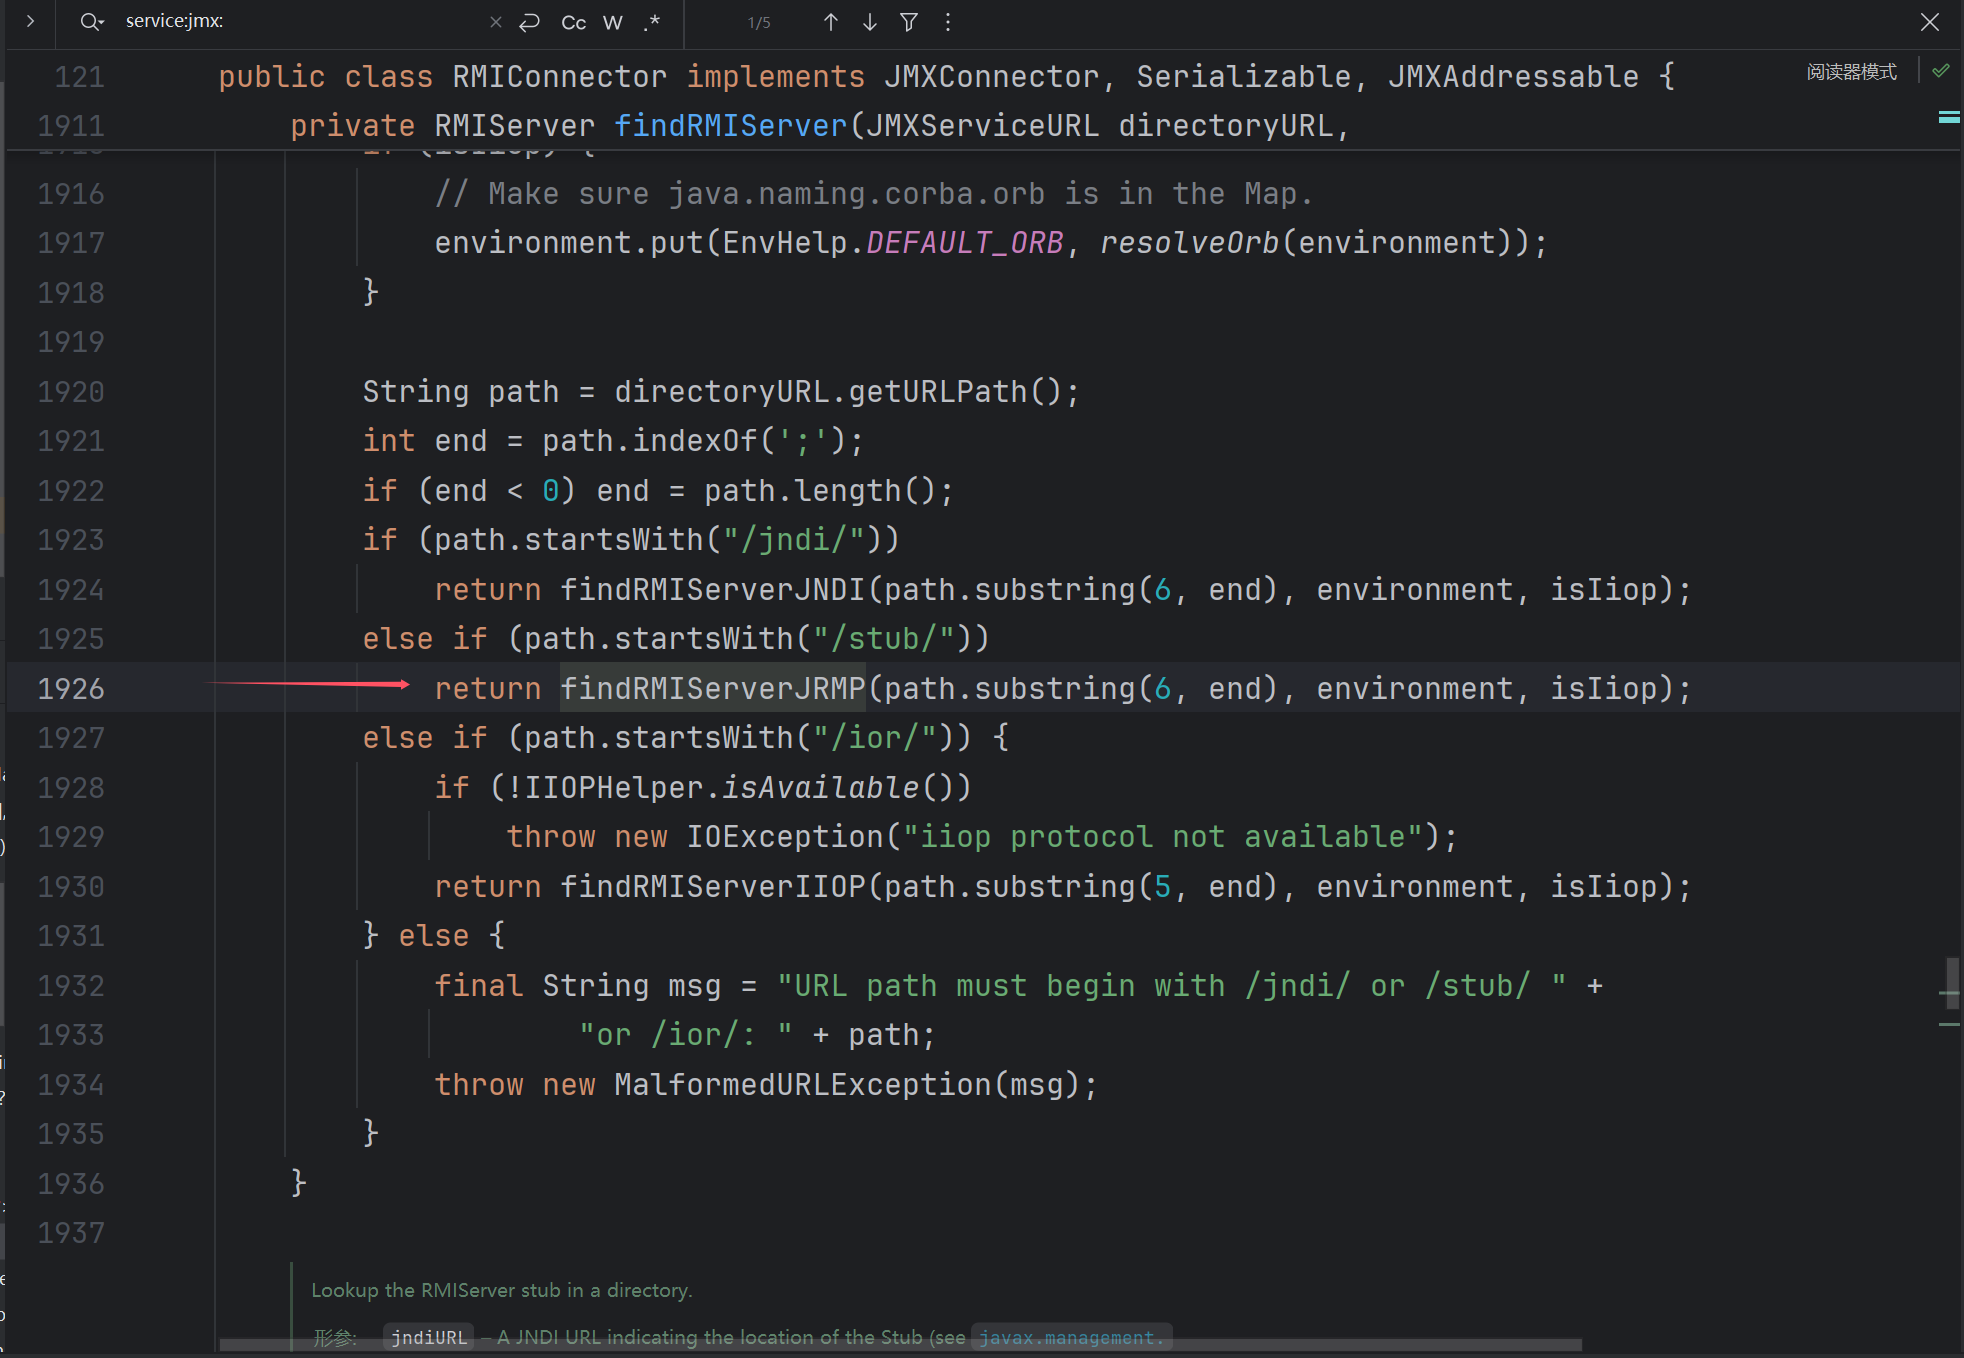Toggle Match Case (Cc) option
The height and width of the screenshot is (1358, 1964).
pos(573,22)
